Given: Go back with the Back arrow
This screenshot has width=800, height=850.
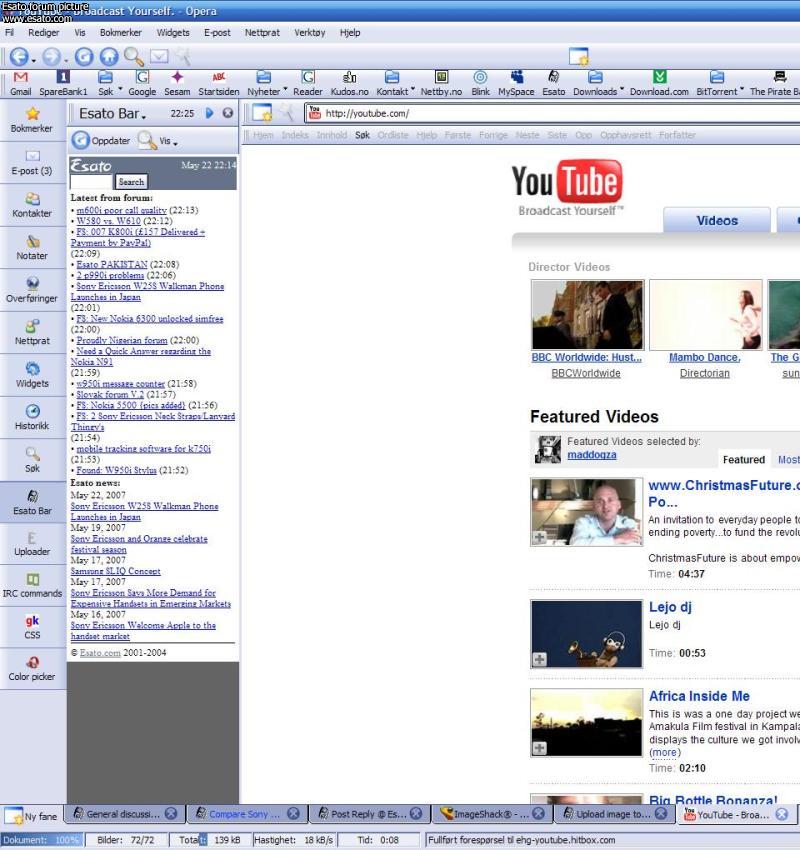Looking at the screenshot, I should click(x=19, y=56).
